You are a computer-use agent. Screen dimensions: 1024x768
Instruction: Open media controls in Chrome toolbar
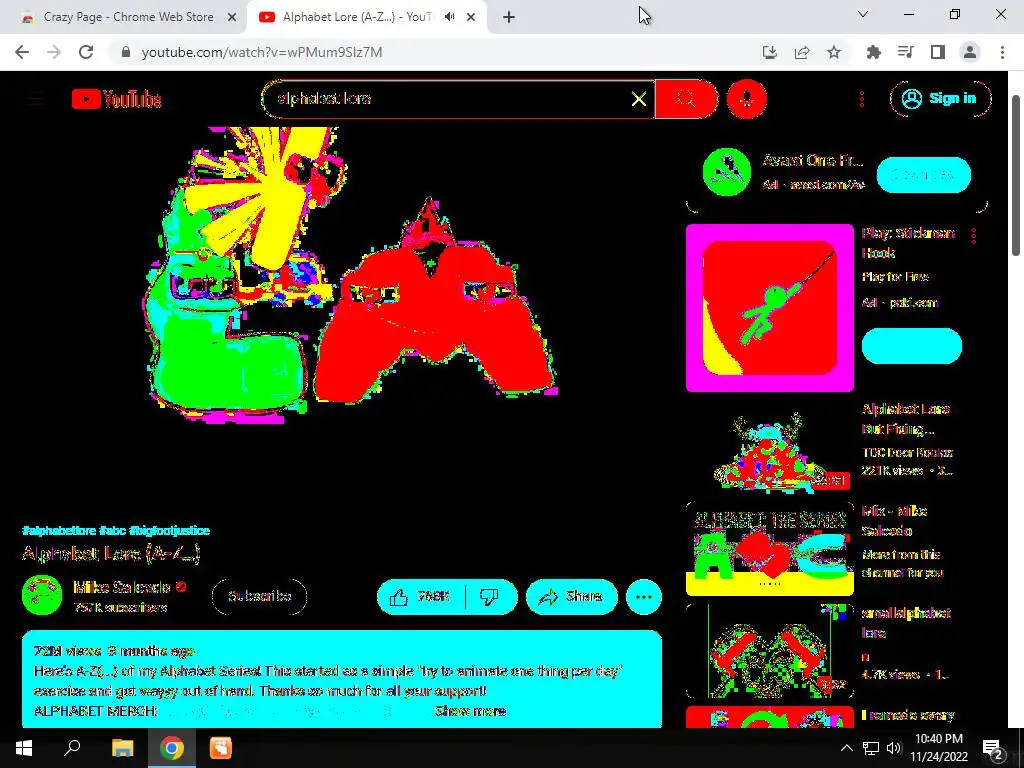point(906,52)
